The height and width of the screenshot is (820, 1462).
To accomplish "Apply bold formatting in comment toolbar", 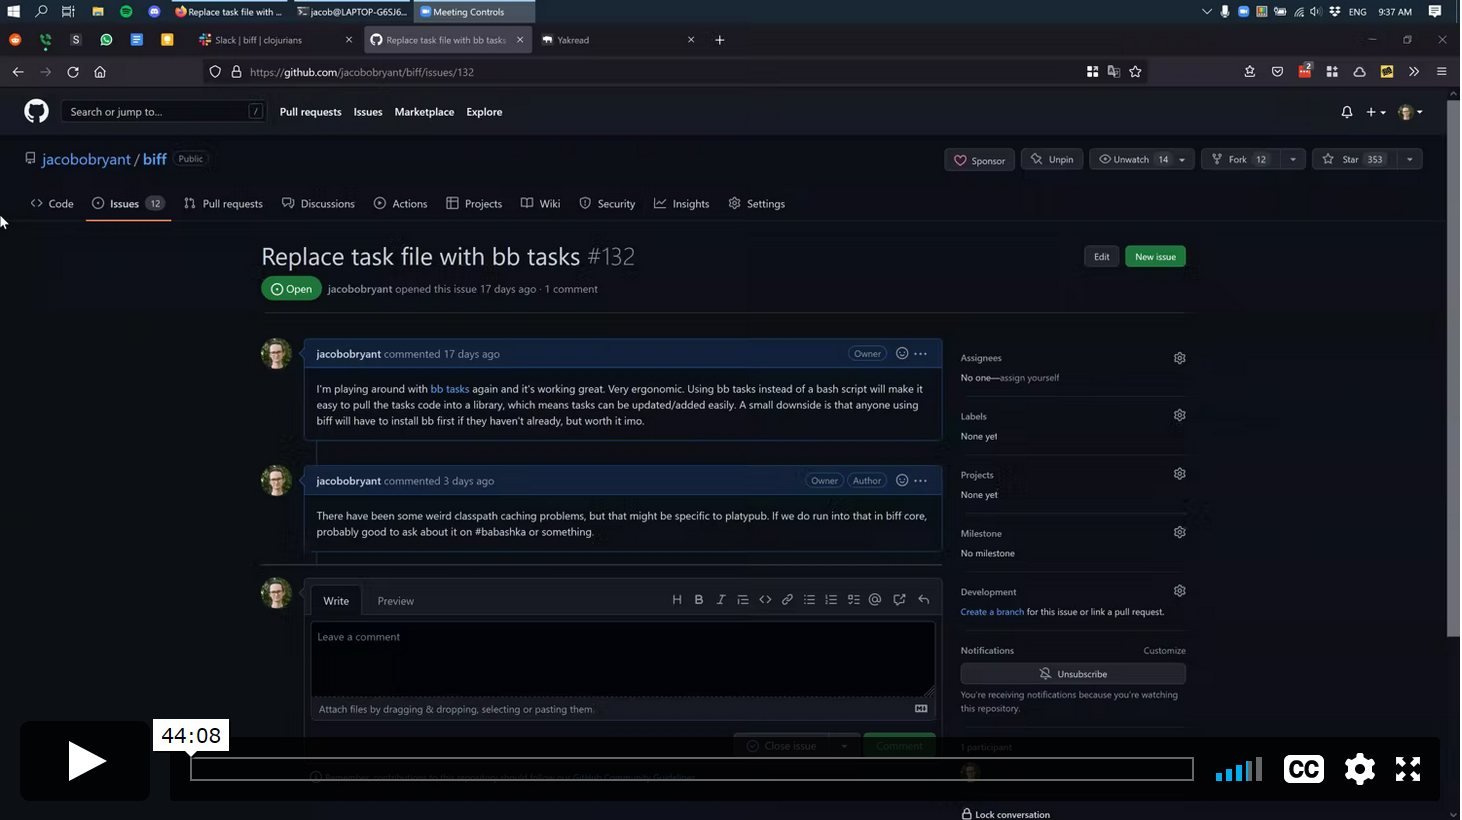I will 698,599.
